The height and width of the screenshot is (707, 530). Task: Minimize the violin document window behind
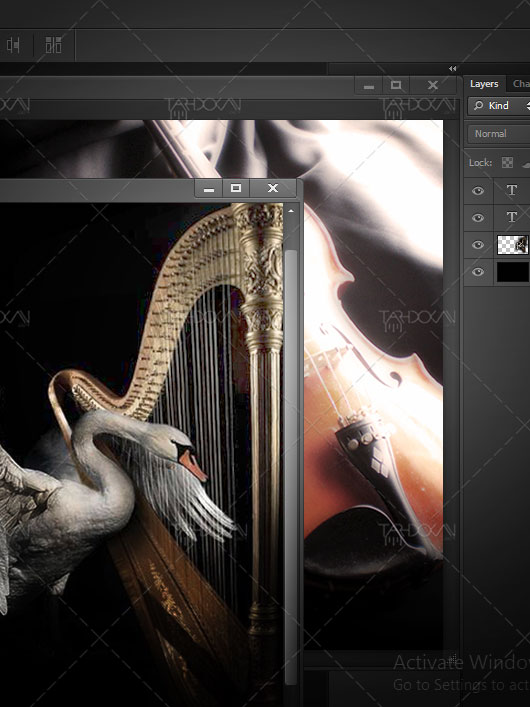click(369, 85)
